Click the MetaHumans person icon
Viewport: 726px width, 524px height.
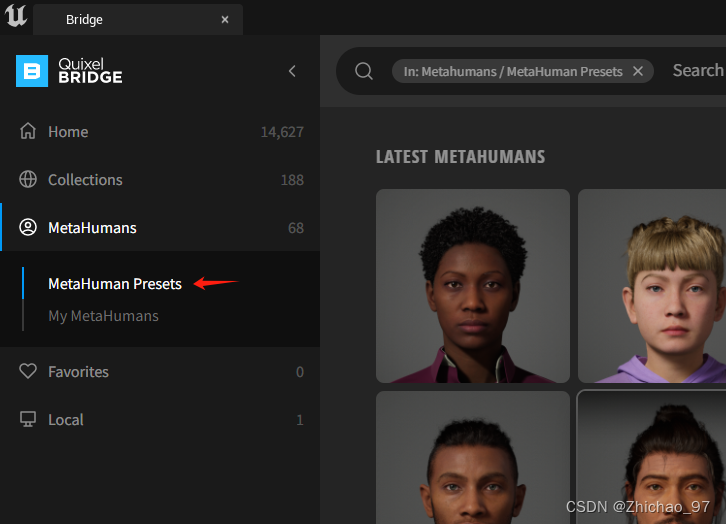point(28,227)
